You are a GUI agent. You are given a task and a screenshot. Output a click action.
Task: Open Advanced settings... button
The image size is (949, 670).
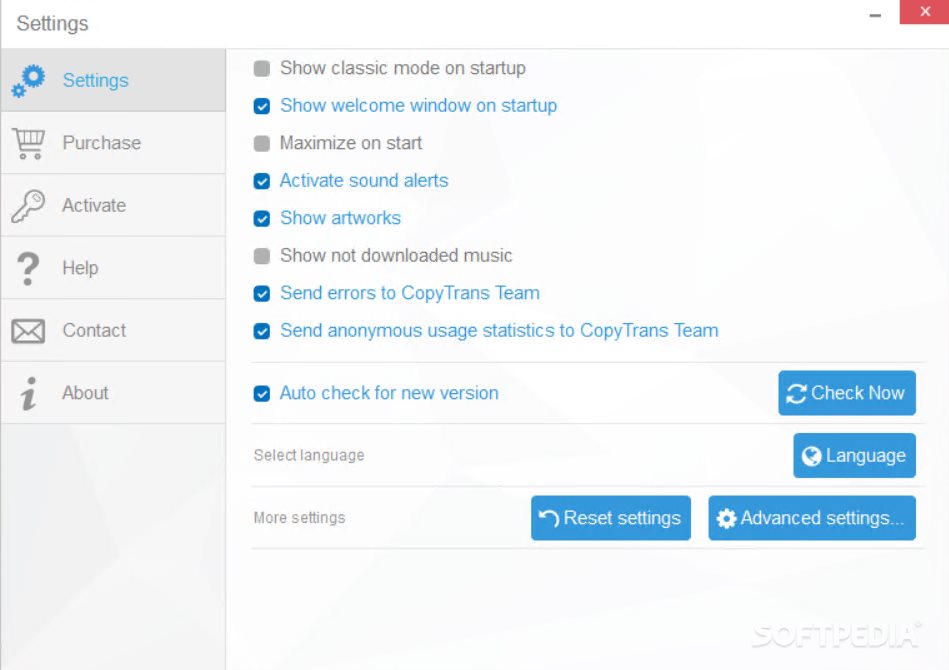point(812,518)
